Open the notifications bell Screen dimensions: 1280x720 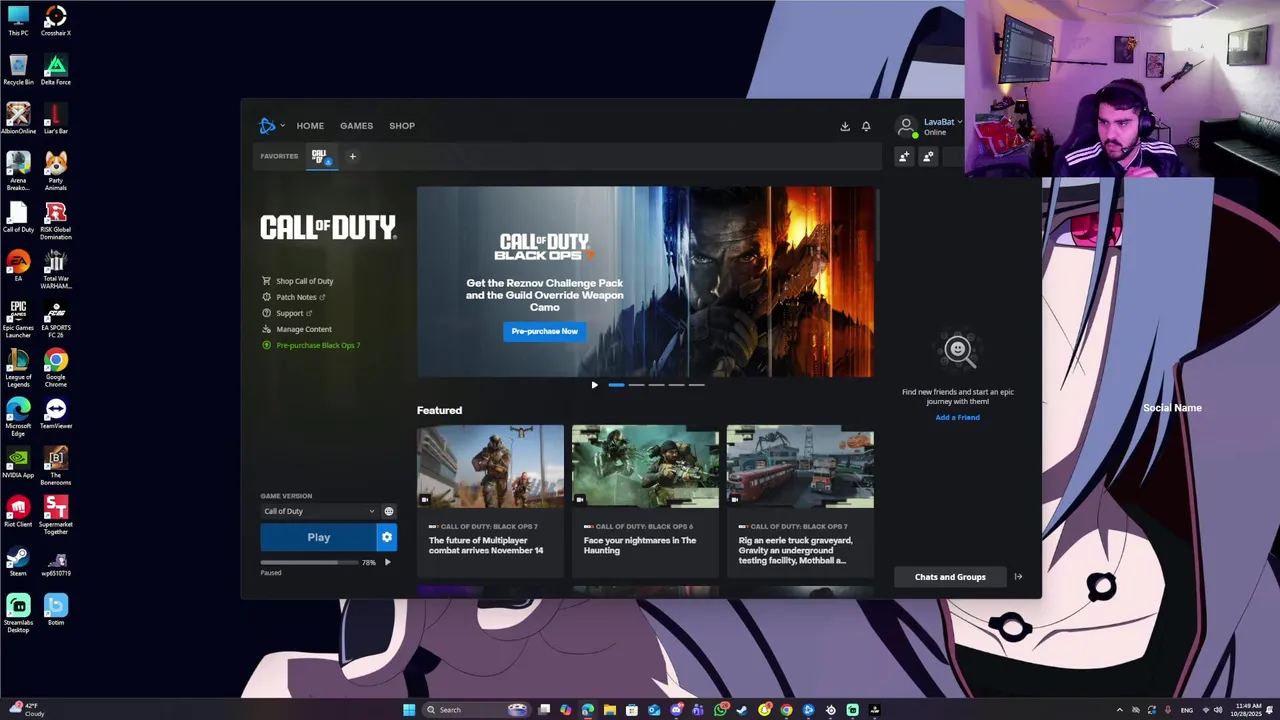click(866, 126)
